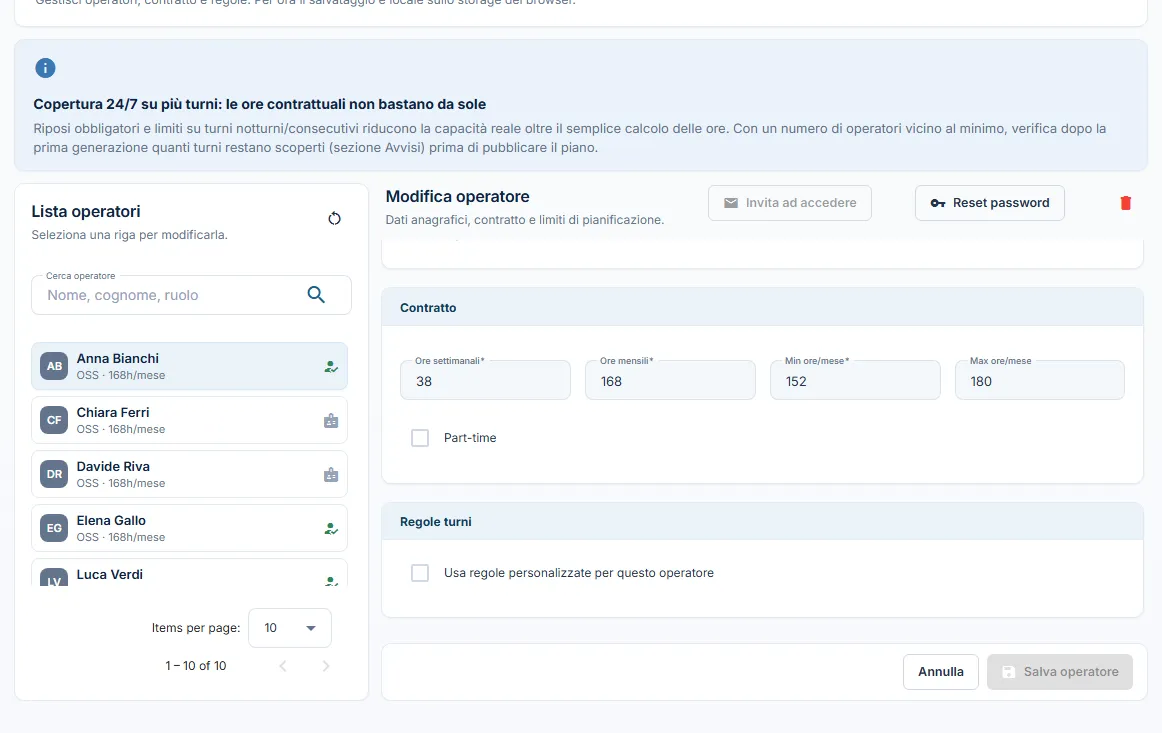Click the DR avatar for Davide Riva
This screenshot has height=733, width=1162.
(x=54, y=474)
